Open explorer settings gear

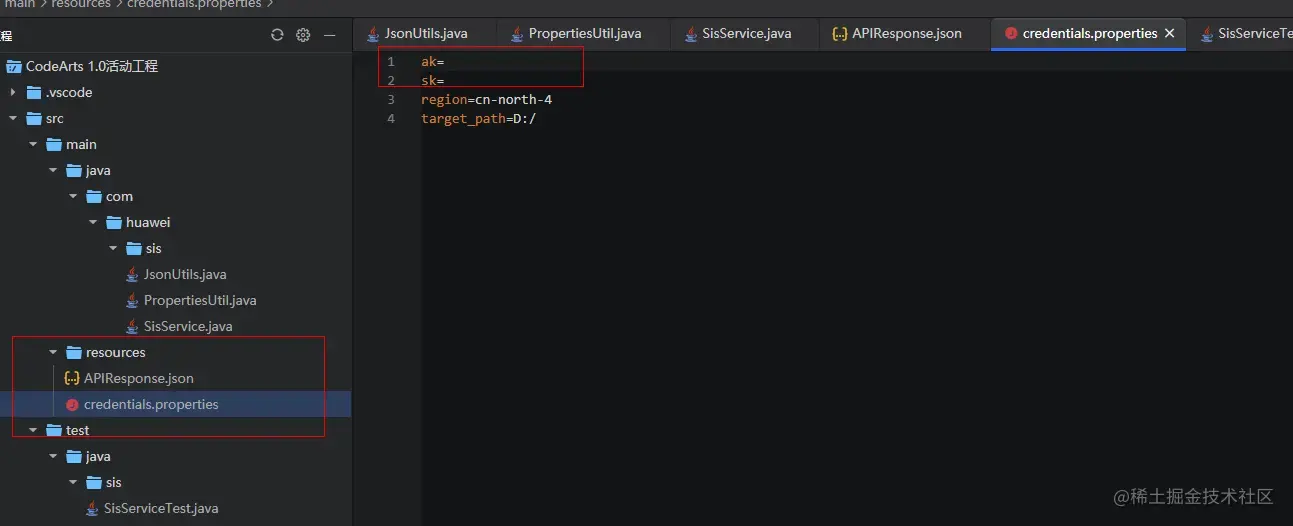pos(303,35)
